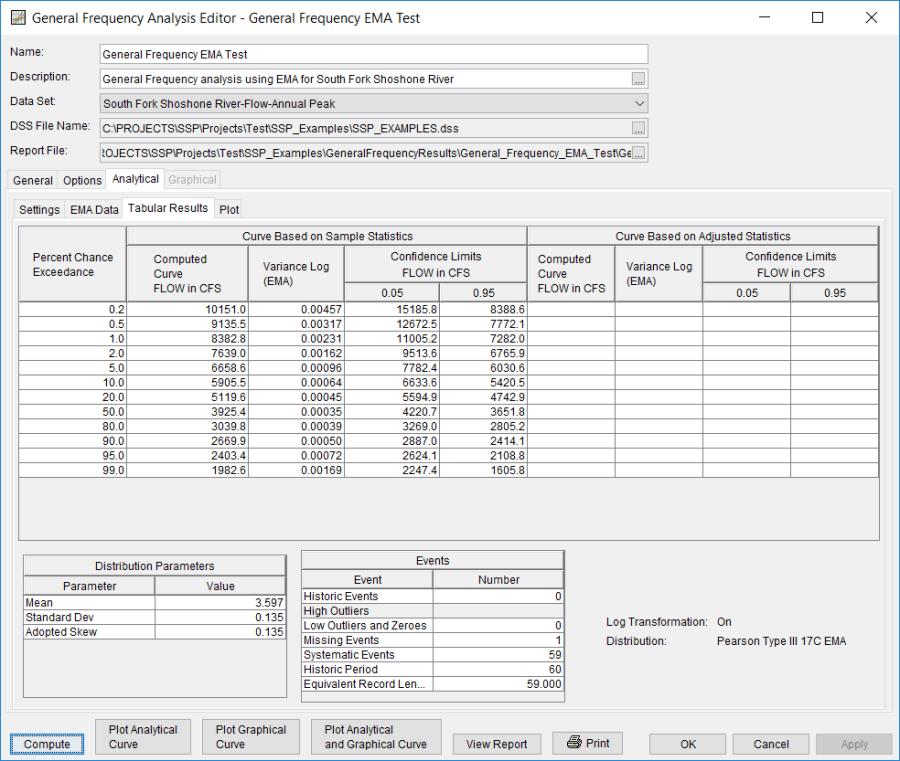Open the Settings sub-tab
This screenshot has height=761, width=900.
(39, 209)
